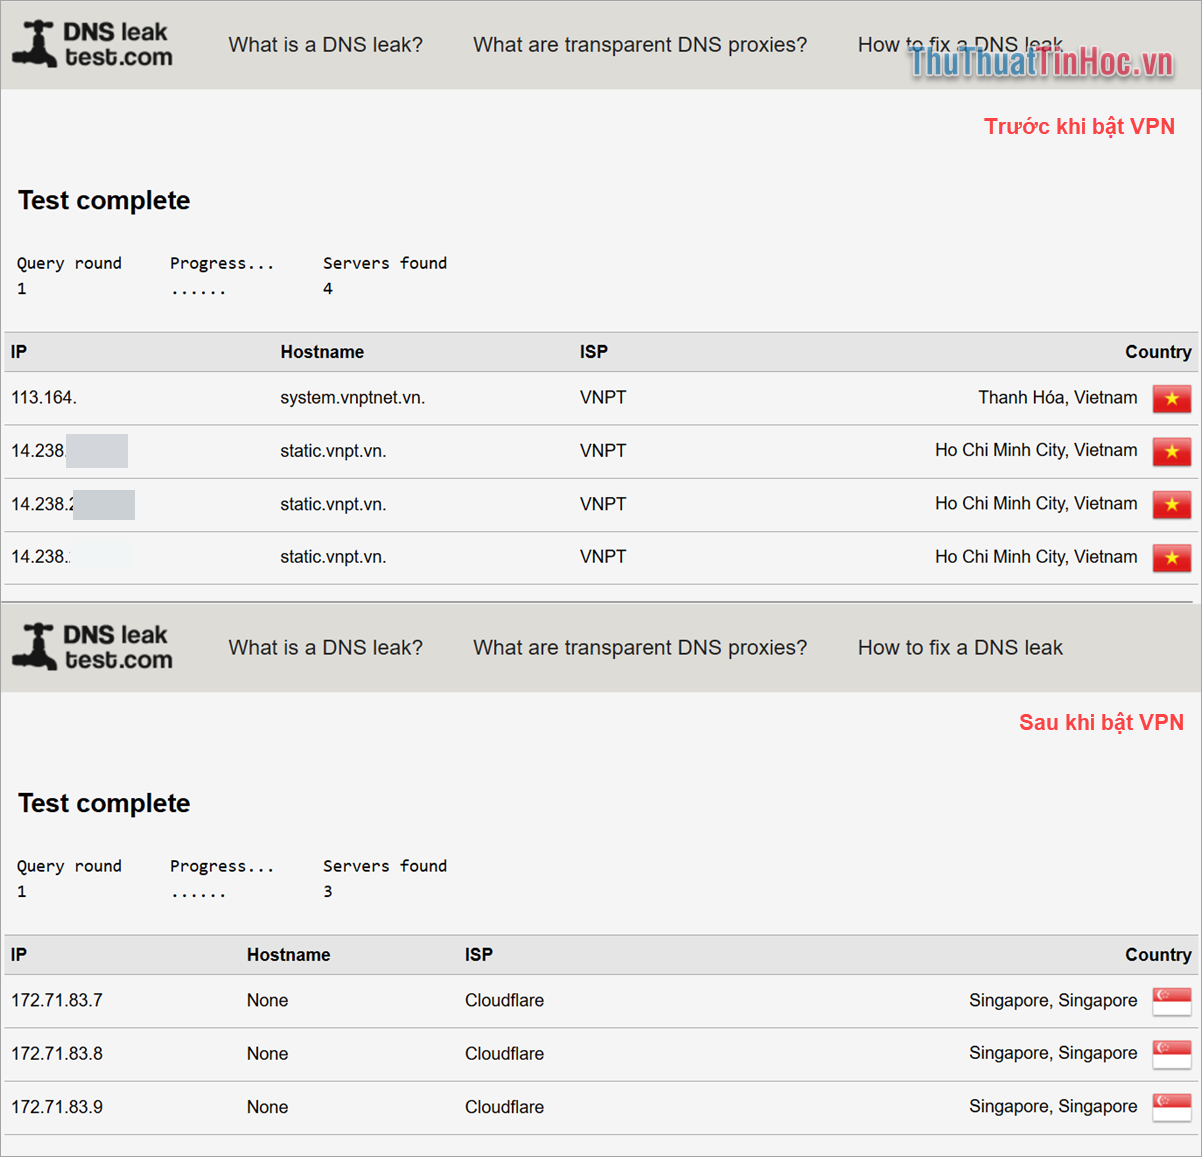
Task: Click static.vnpt.vn. in the 14.238.2 row
Action: click(x=333, y=504)
